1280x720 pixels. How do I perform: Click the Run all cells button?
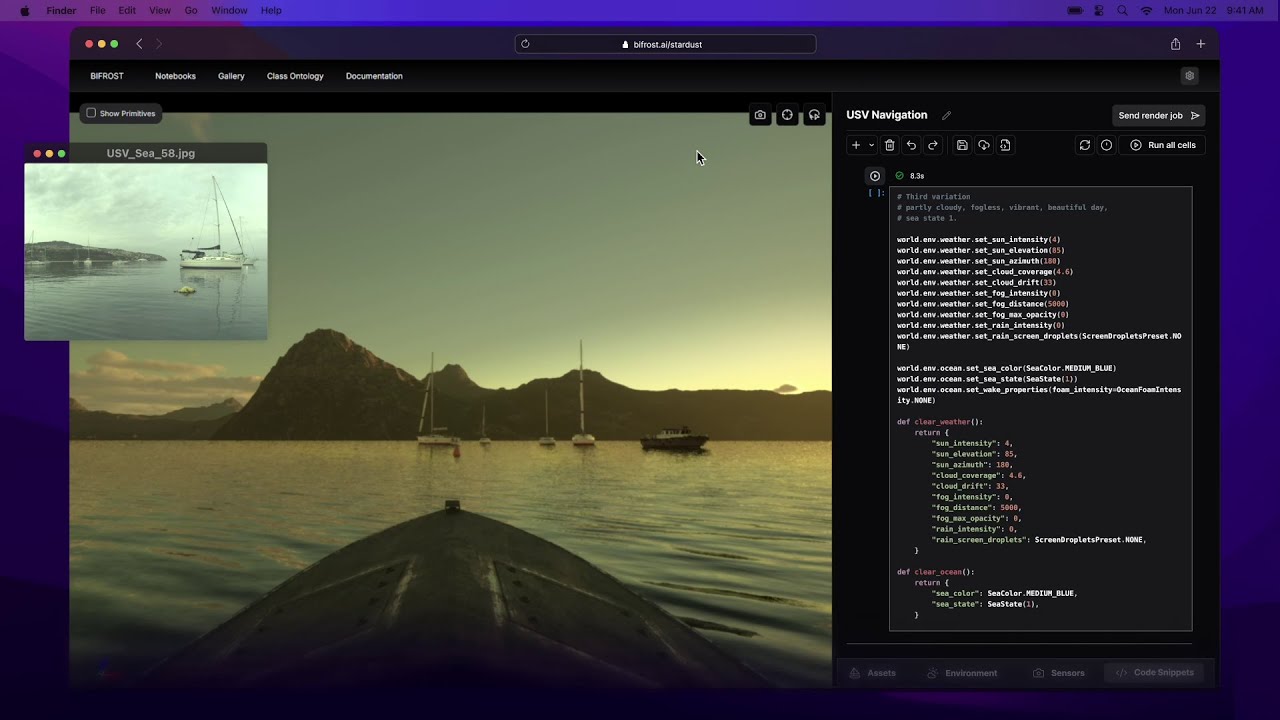(x=1163, y=145)
